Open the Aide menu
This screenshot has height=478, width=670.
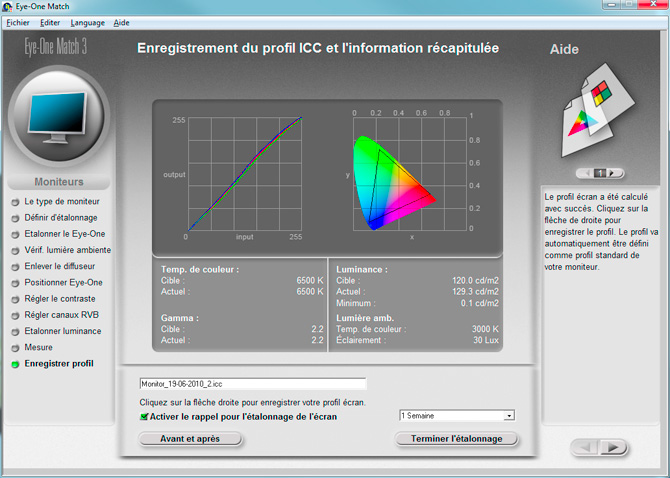point(121,23)
